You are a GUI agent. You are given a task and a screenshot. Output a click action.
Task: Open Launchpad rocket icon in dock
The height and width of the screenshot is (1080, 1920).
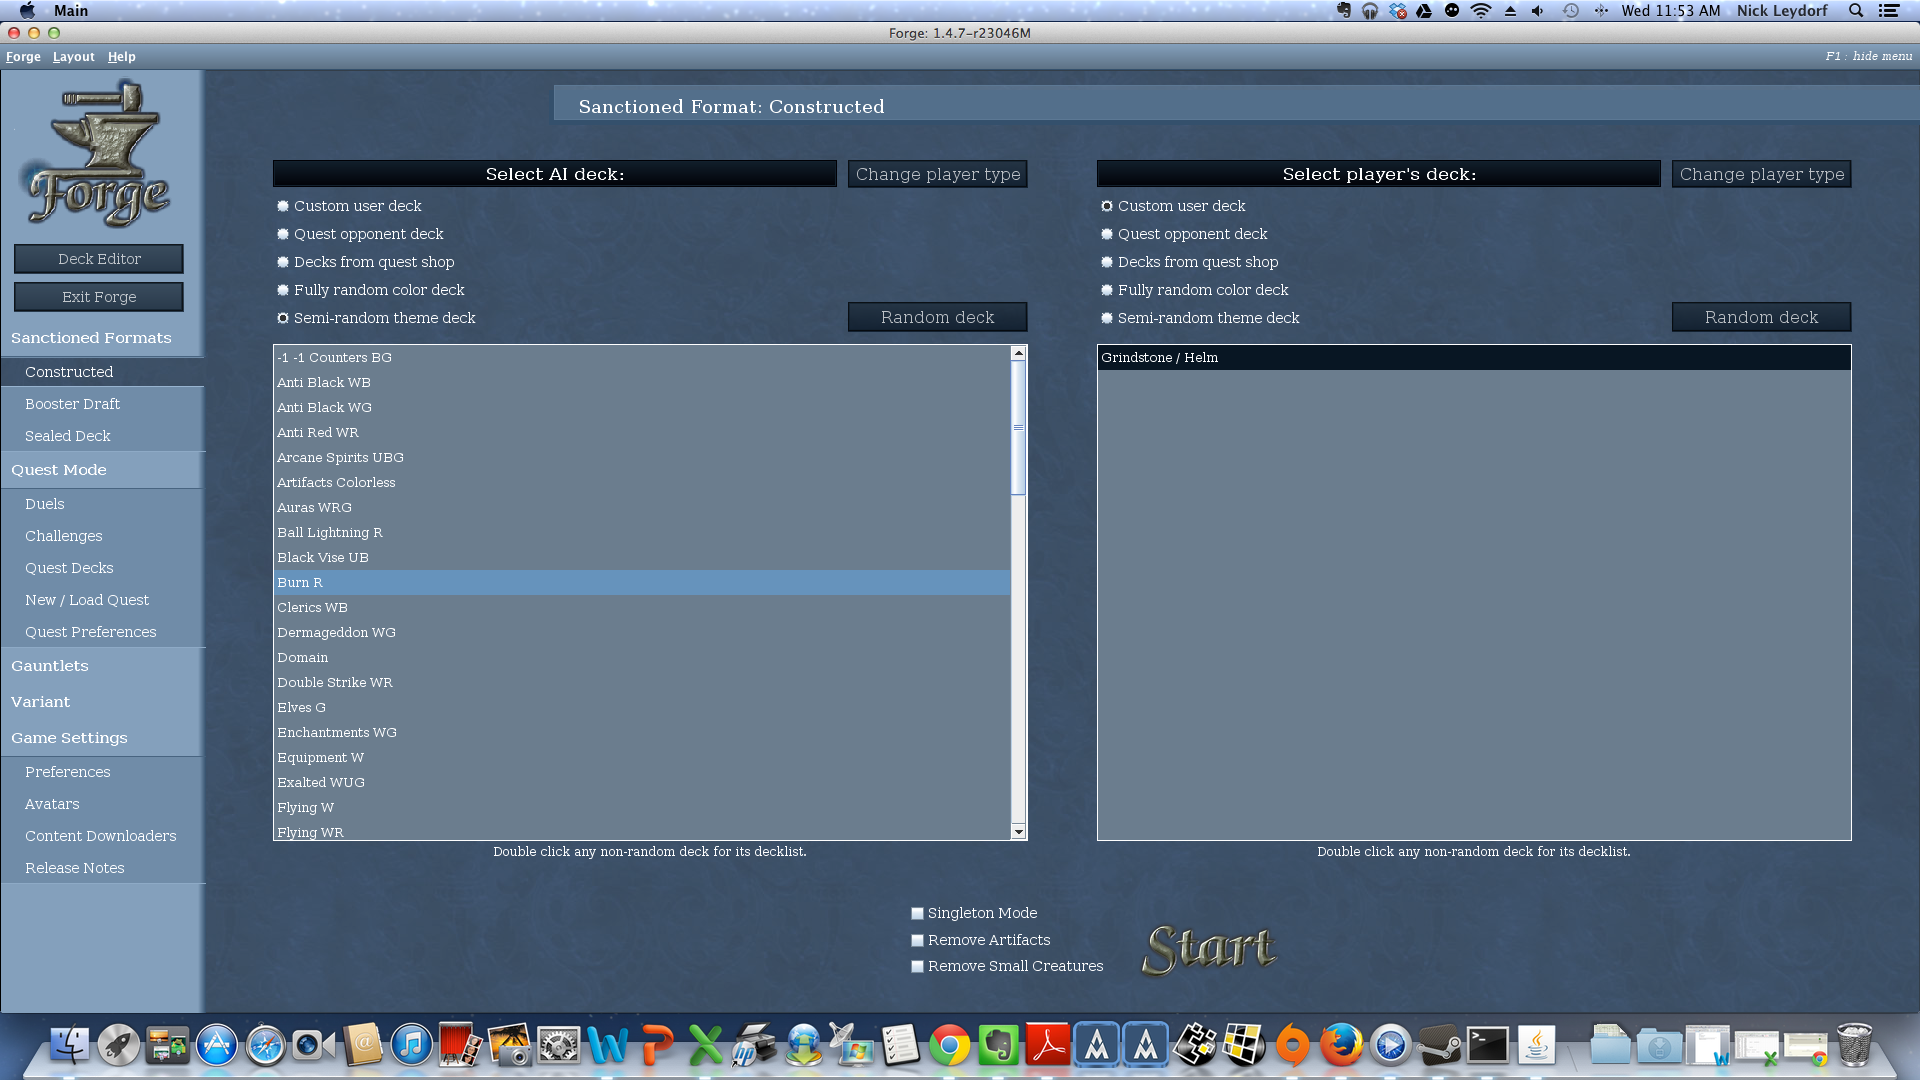pyautogui.click(x=119, y=1045)
